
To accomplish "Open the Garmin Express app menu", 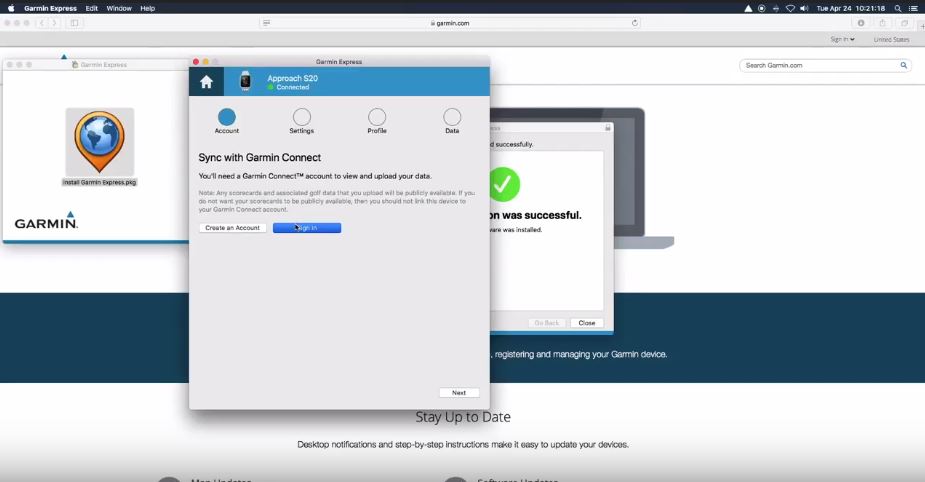I will click(50, 8).
